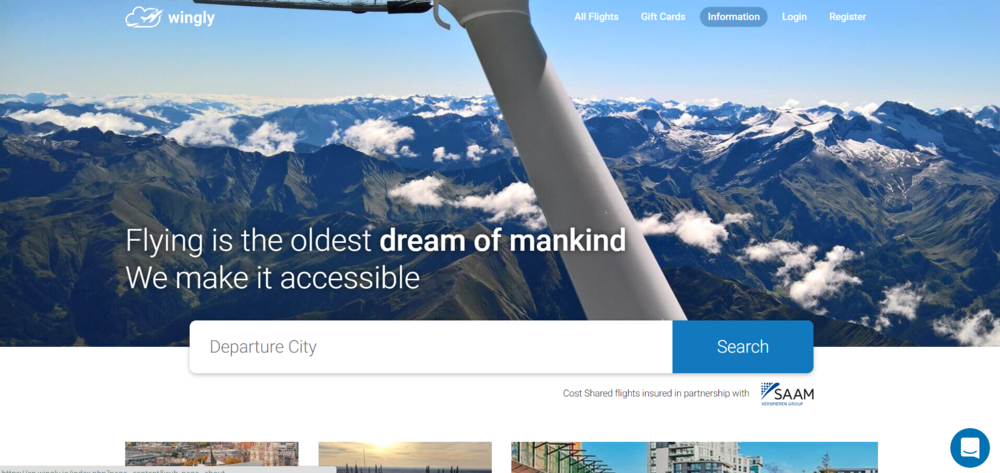Screen dimensions: 1000x473
Task: Open the chat support widget
Action: pyautogui.click(x=969, y=448)
